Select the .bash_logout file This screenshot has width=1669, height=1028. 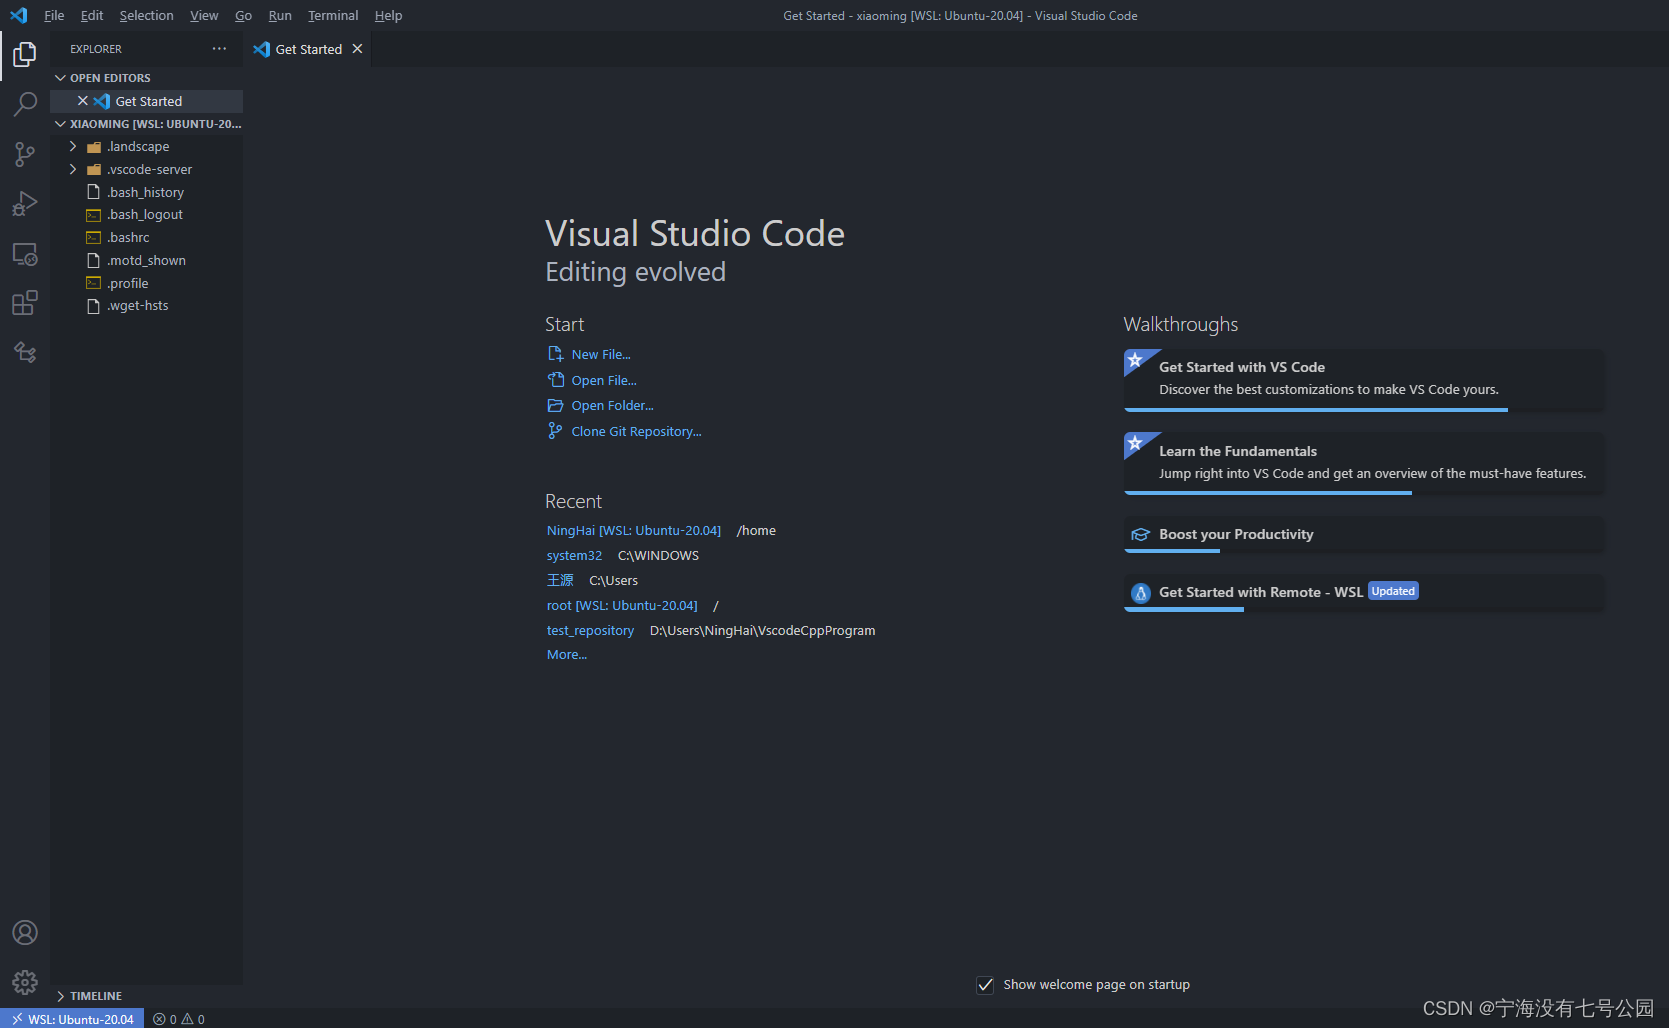(x=146, y=215)
